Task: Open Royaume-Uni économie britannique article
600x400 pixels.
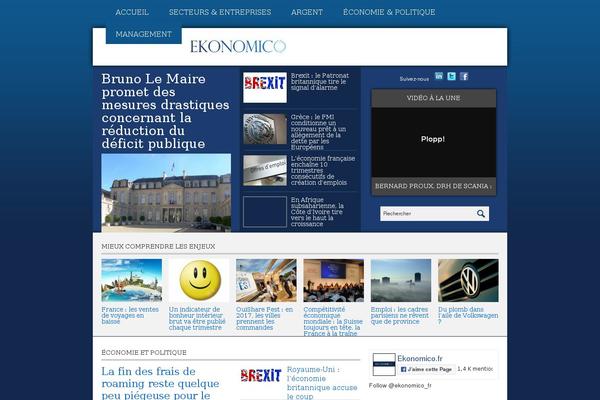Action: (322, 383)
